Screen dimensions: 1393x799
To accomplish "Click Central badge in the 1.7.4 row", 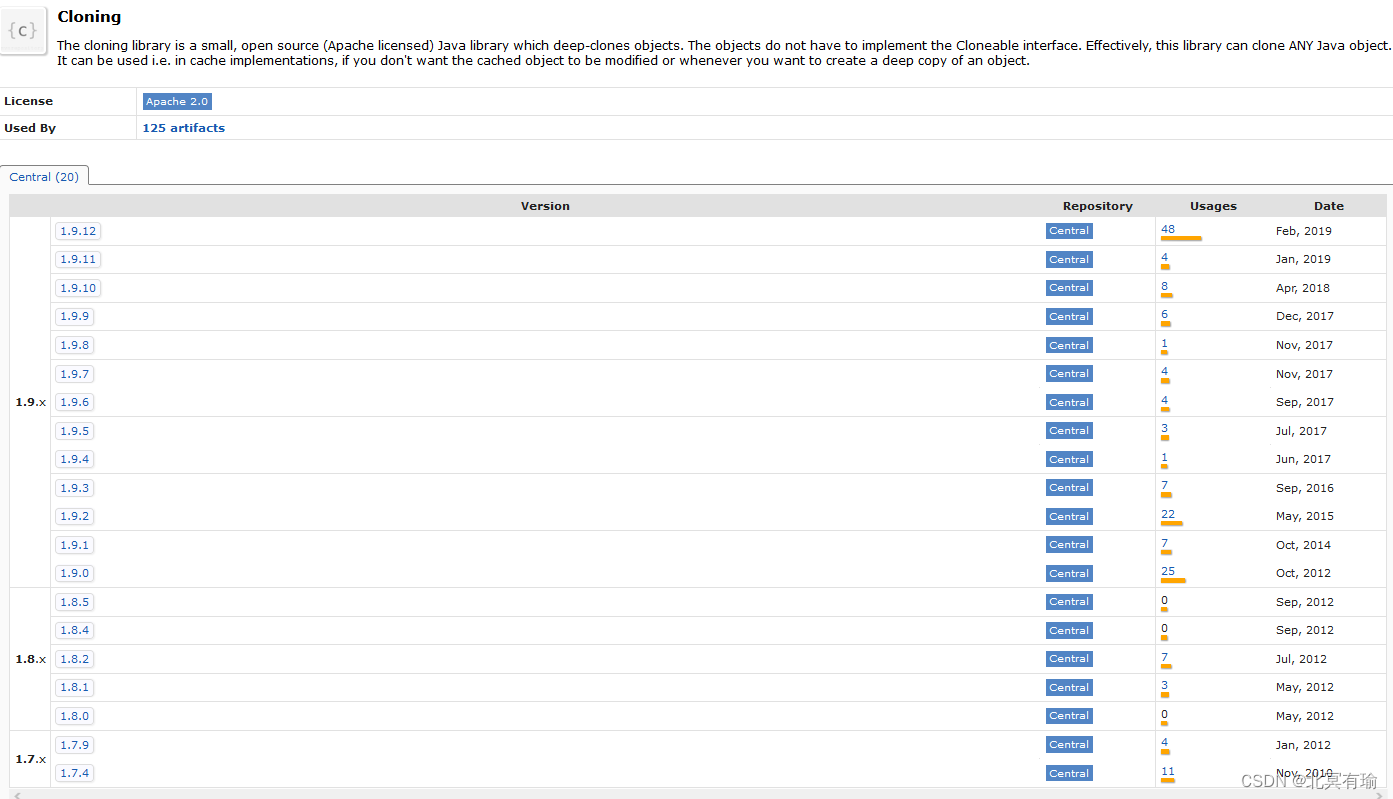I will tap(1069, 773).
